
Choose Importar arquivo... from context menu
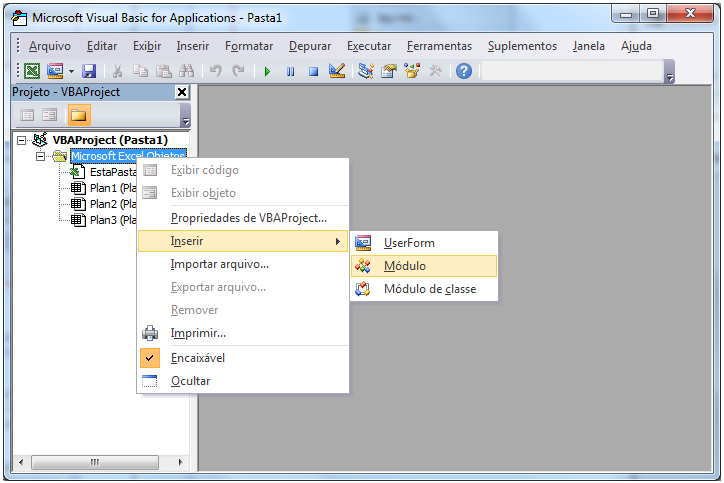tap(219, 264)
